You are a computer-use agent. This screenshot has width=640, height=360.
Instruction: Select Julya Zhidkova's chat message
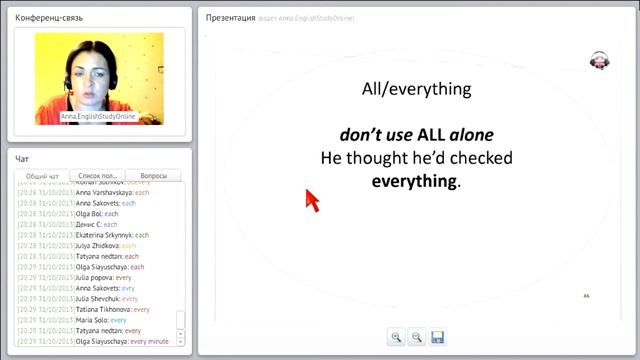point(77,246)
